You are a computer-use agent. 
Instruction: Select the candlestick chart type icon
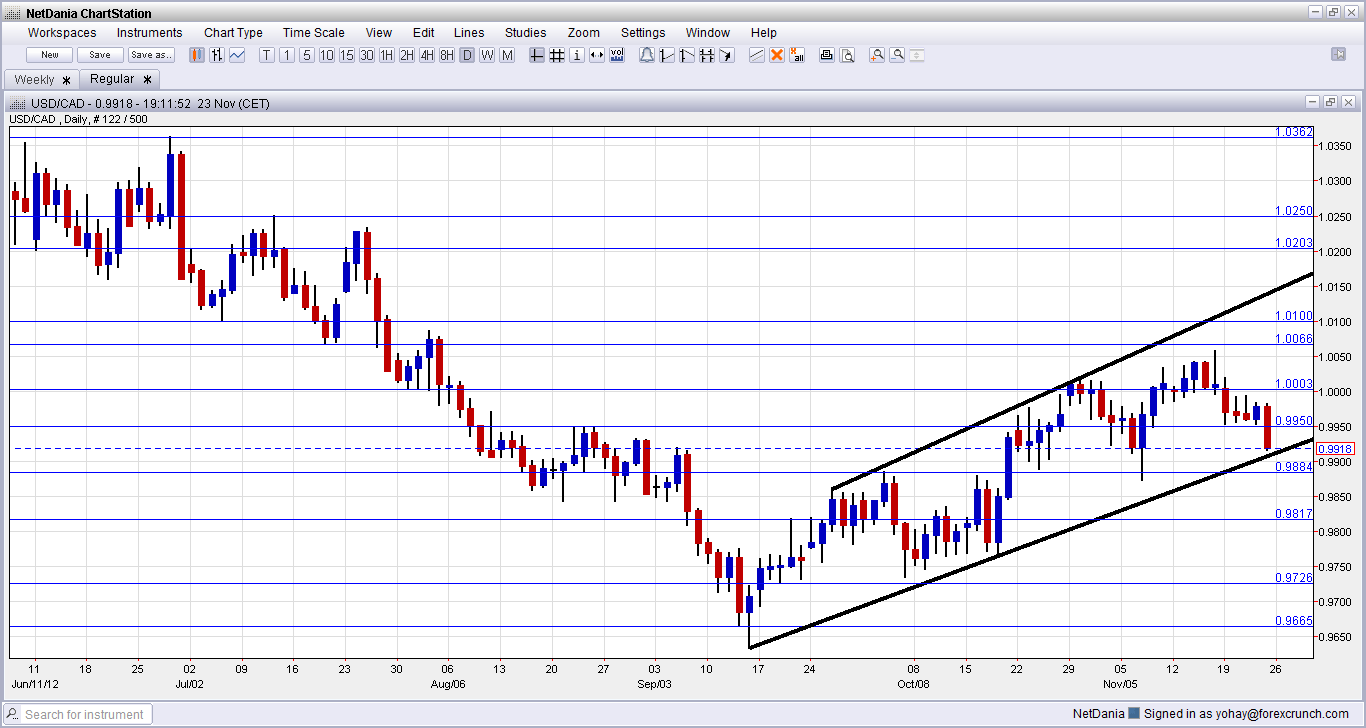tap(197, 55)
